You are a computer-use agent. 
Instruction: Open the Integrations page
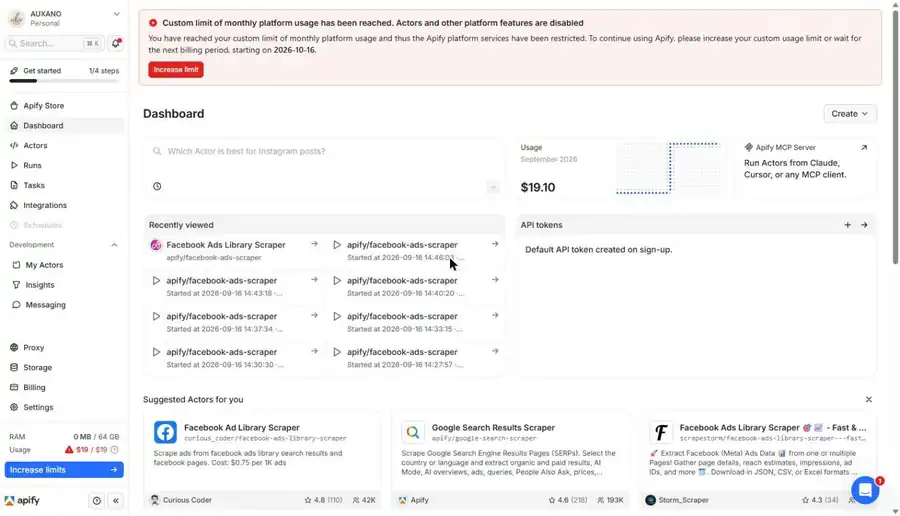tap(64, 205)
